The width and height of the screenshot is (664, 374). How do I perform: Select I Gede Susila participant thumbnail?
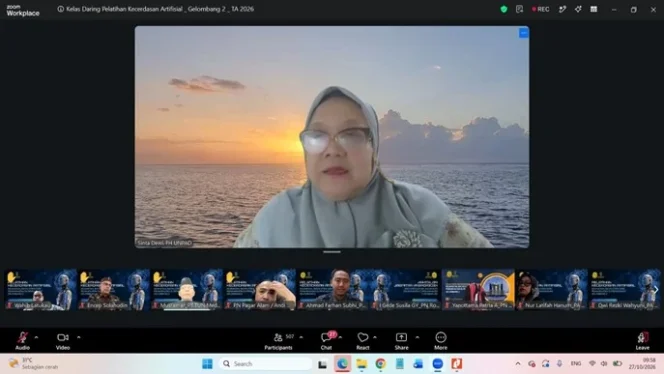point(406,289)
